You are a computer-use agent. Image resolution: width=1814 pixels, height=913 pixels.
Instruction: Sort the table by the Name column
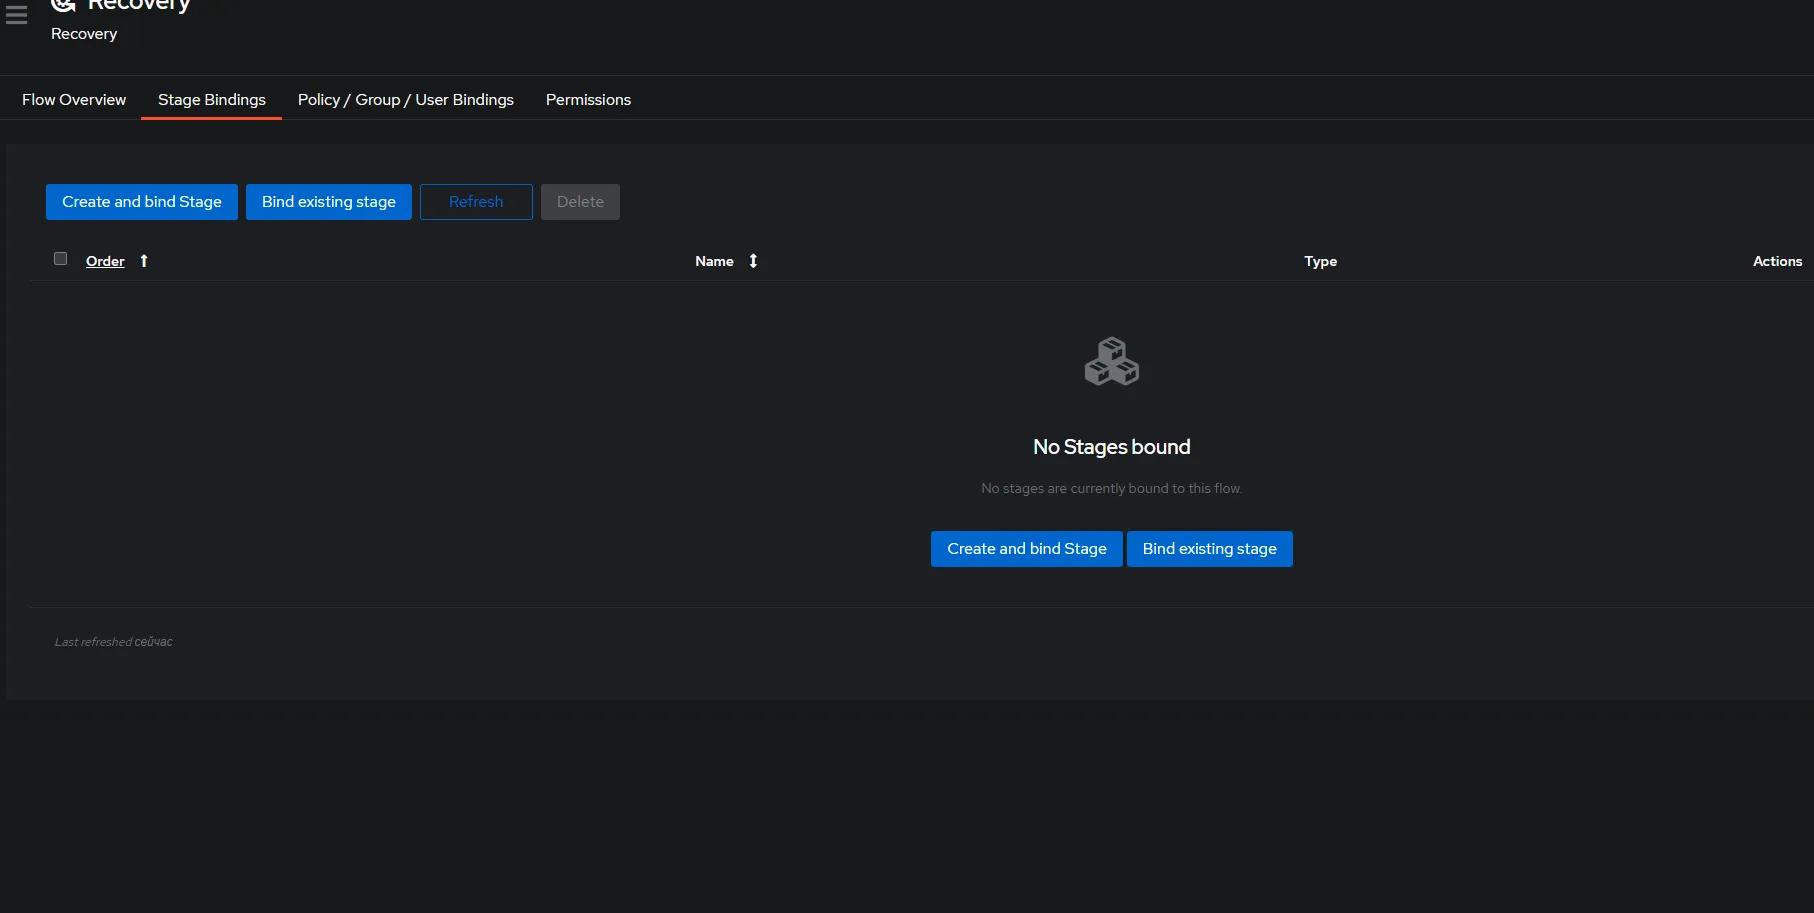pyautogui.click(x=713, y=260)
